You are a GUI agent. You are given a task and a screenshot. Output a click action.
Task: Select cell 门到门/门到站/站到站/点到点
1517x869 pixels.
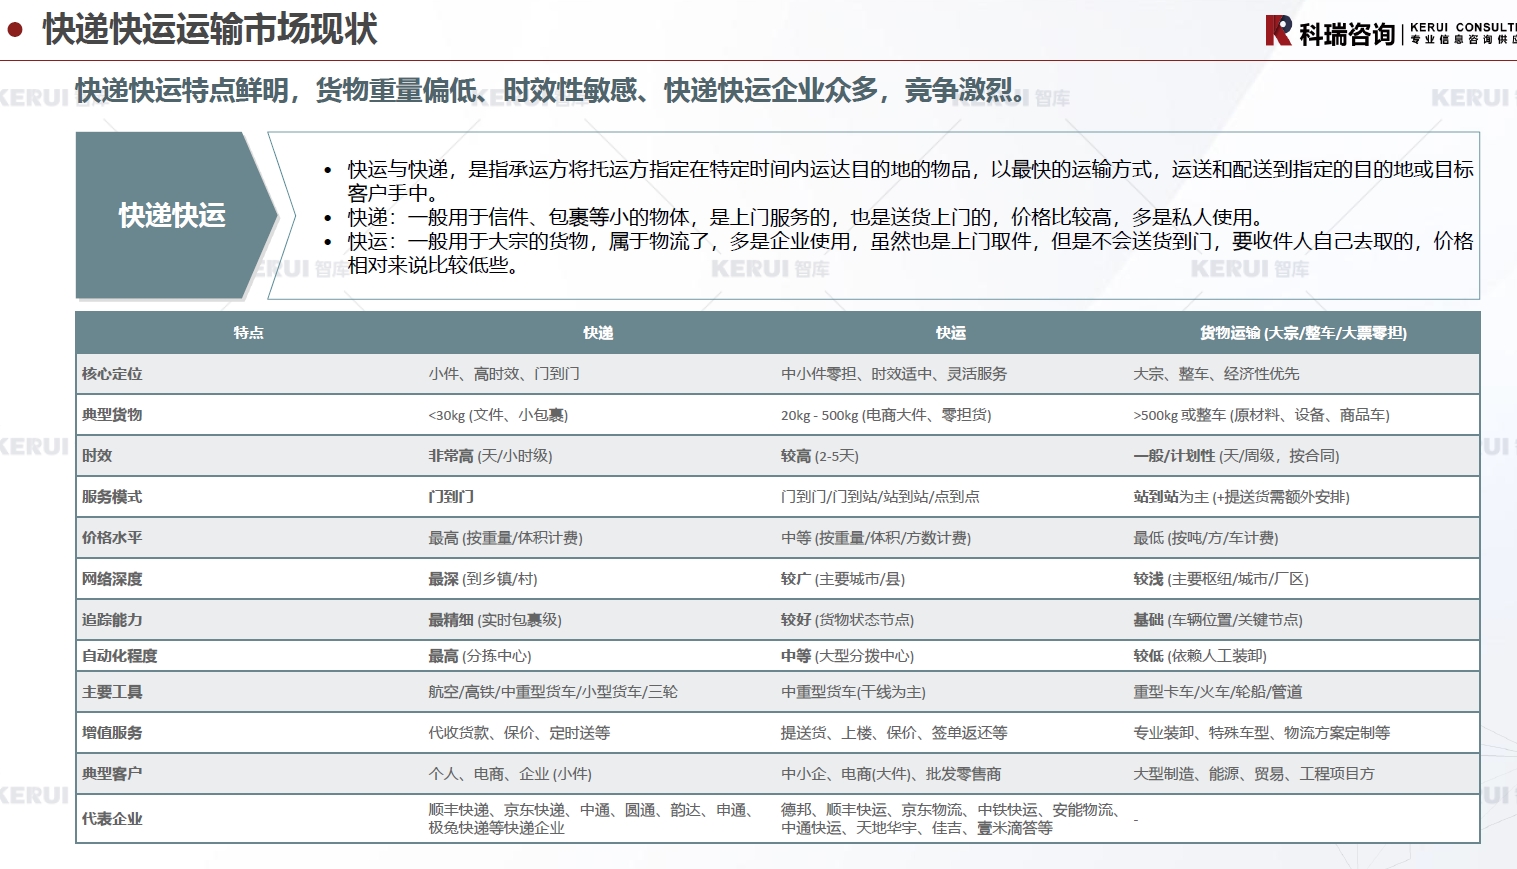[x=880, y=497]
